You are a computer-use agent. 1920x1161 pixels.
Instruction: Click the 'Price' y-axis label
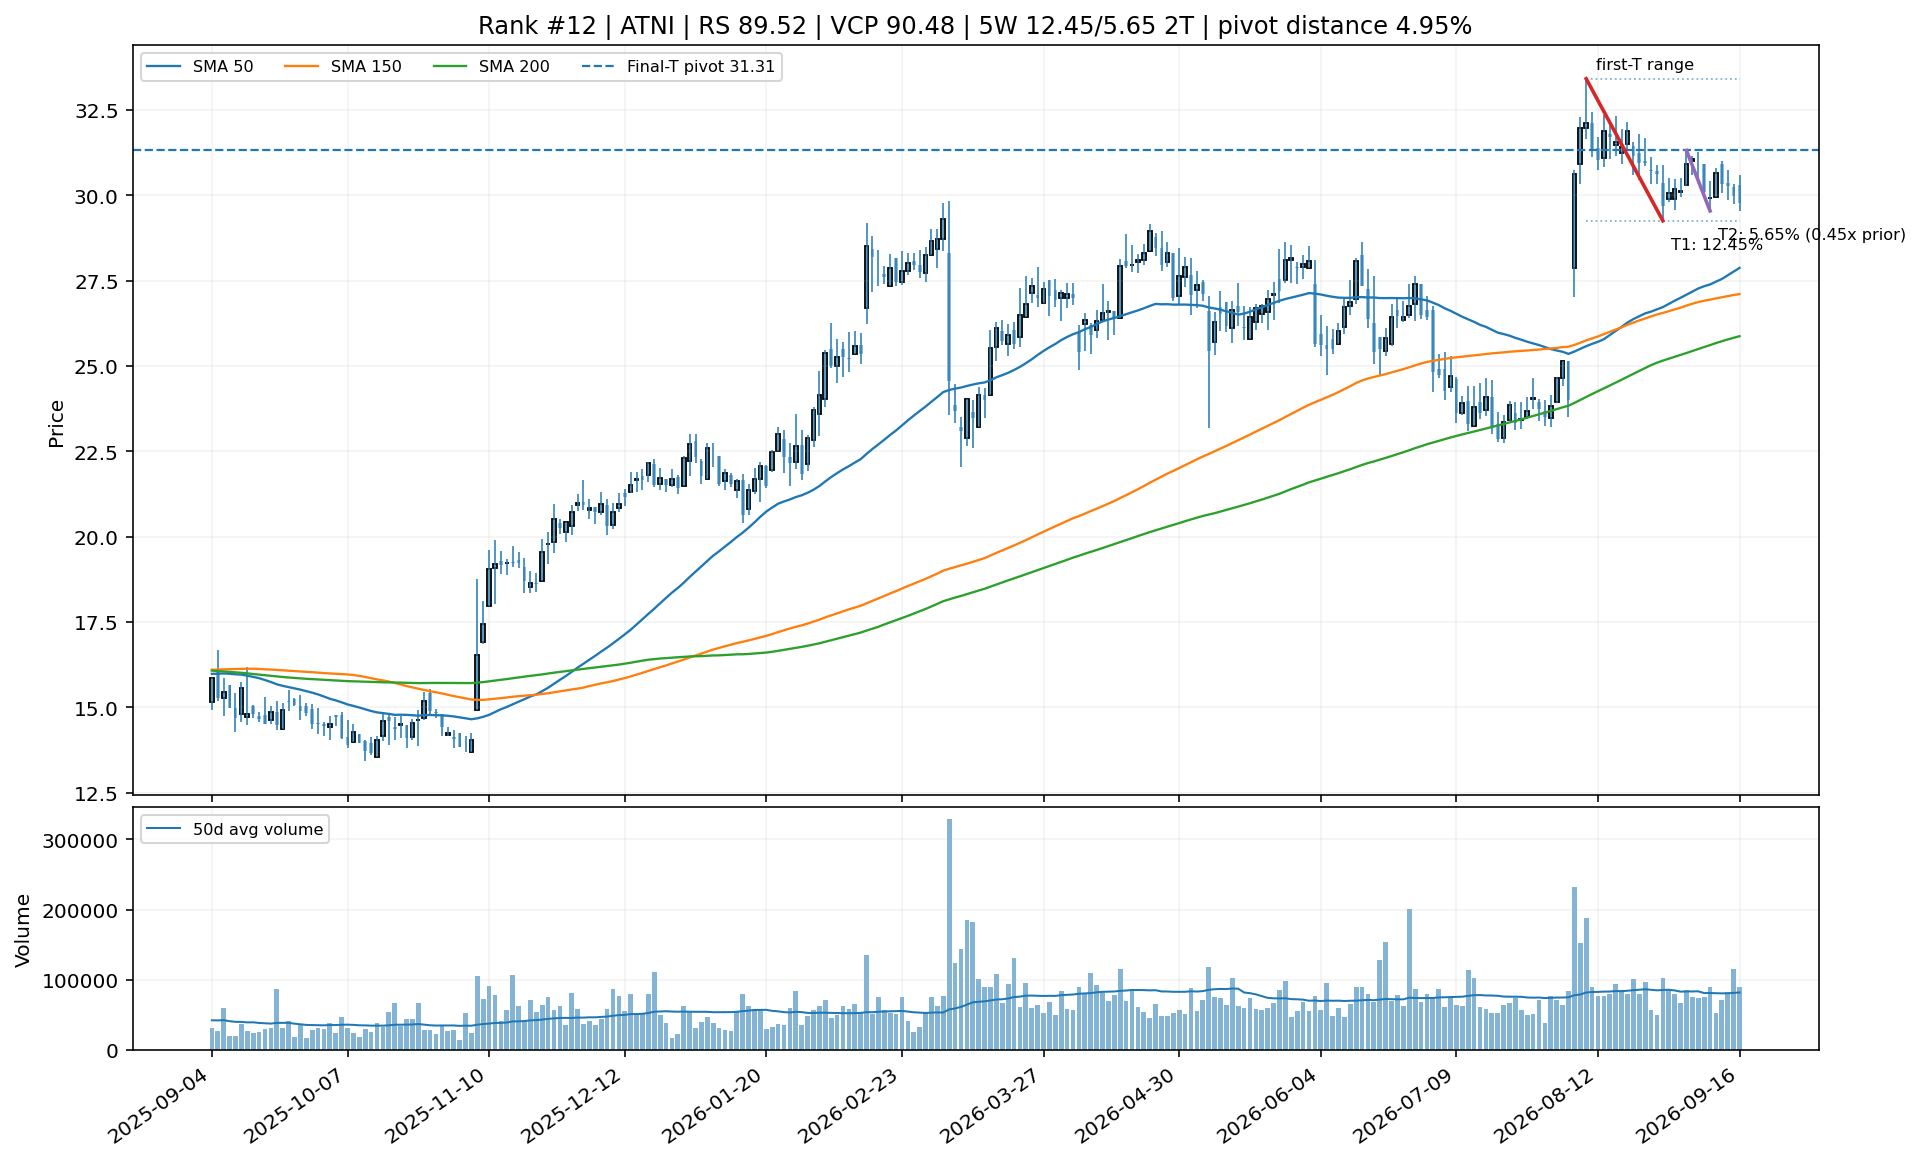click(57, 423)
